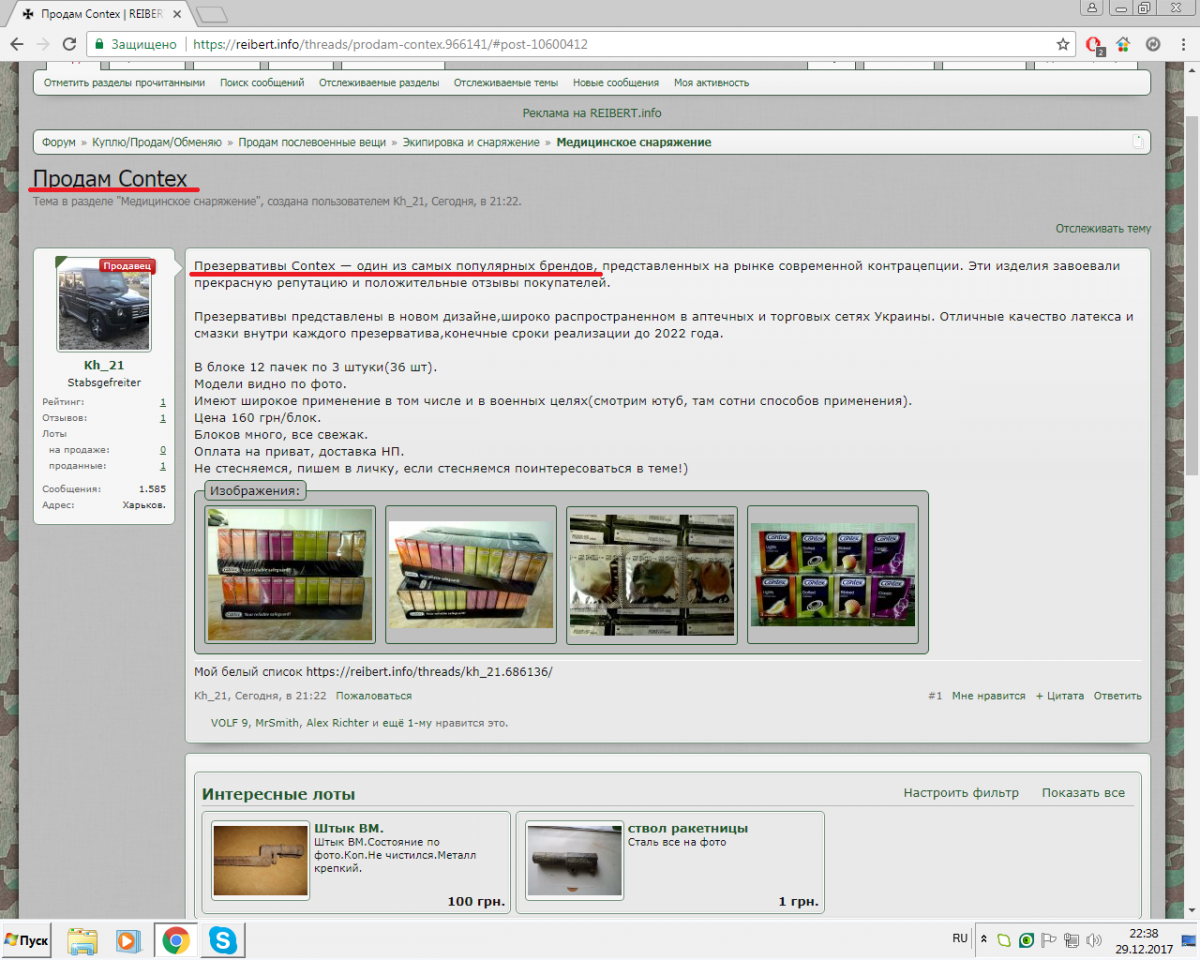Click the Chrome profile person icon
1200x960 pixels.
[1092, 8]
